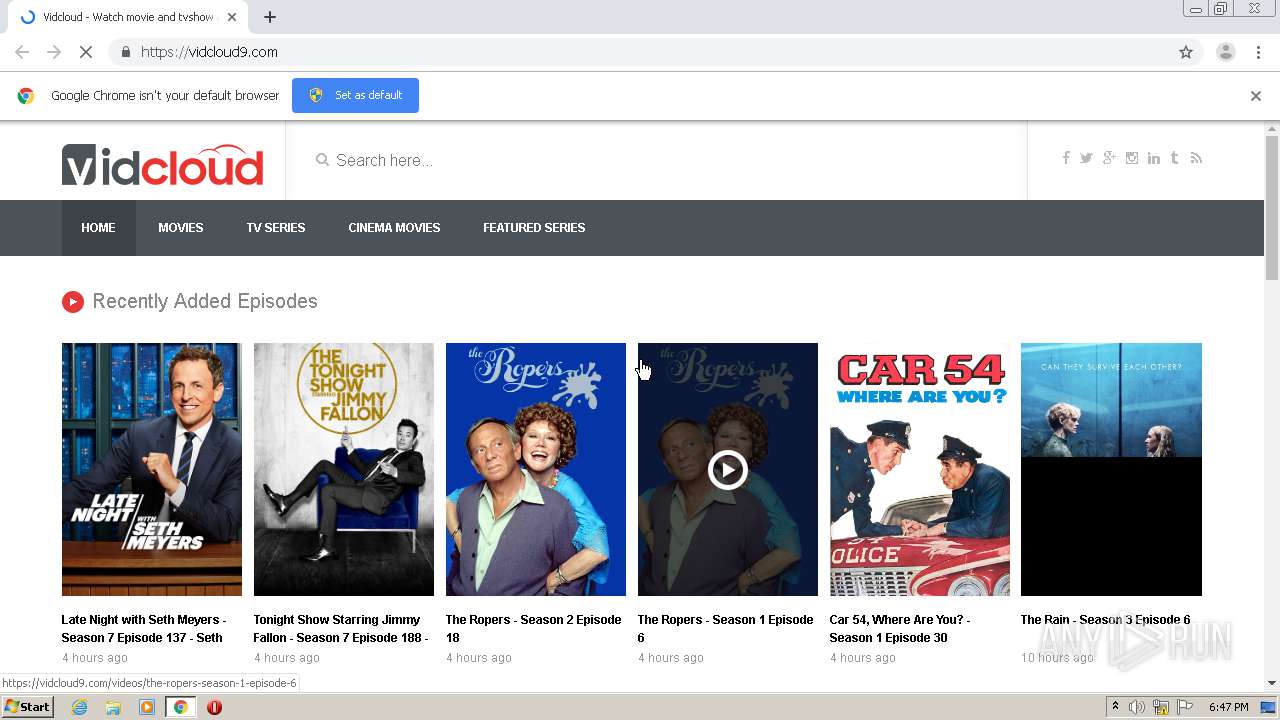Open The Rain Season 3 Episode 6 link
This screenshot has height=720, width=1280.
[1105, 620]
